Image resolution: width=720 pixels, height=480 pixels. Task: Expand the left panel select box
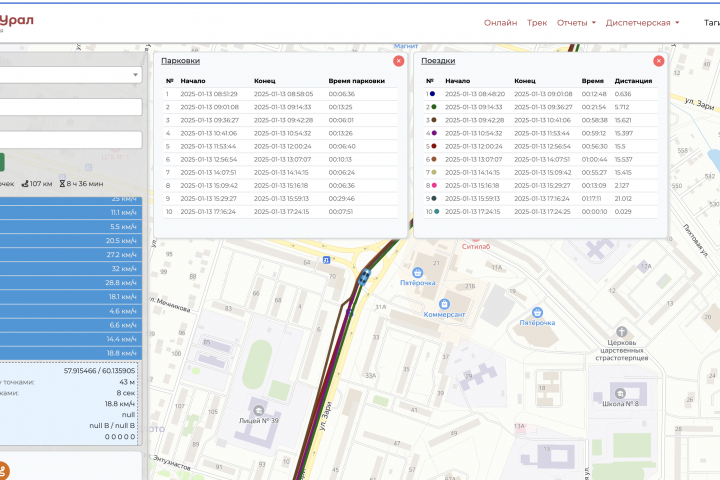point(71,74)
